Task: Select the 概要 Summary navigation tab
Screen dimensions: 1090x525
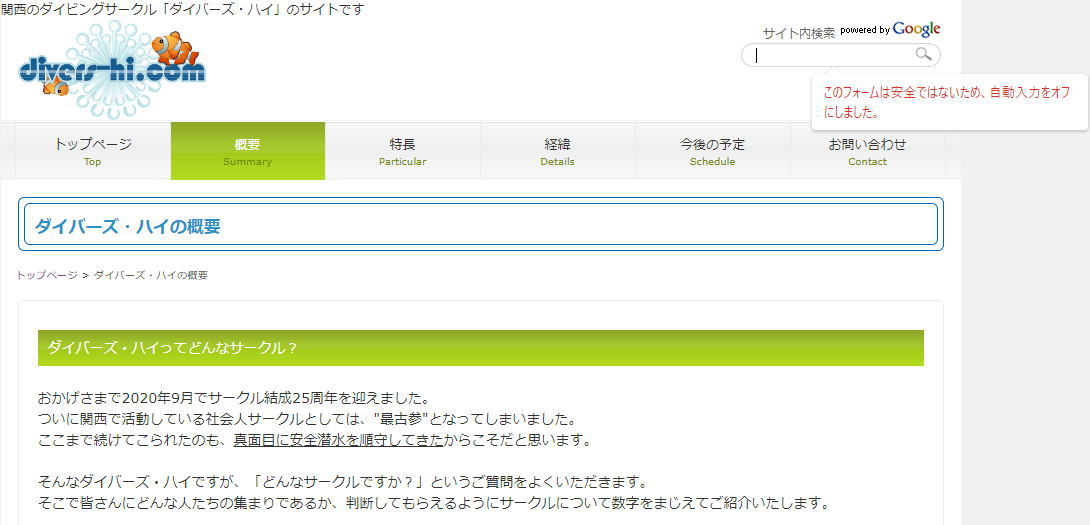Action: point(247,151)
